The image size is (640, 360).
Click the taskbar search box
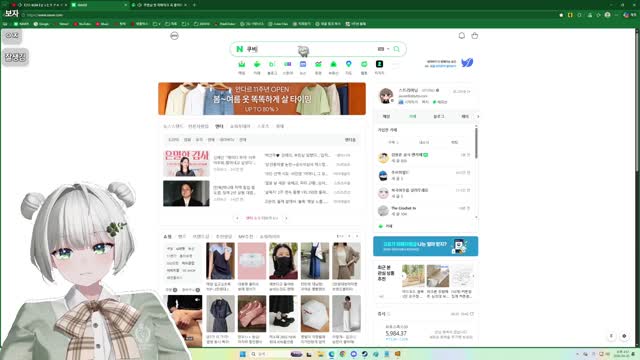coord(276,354)
